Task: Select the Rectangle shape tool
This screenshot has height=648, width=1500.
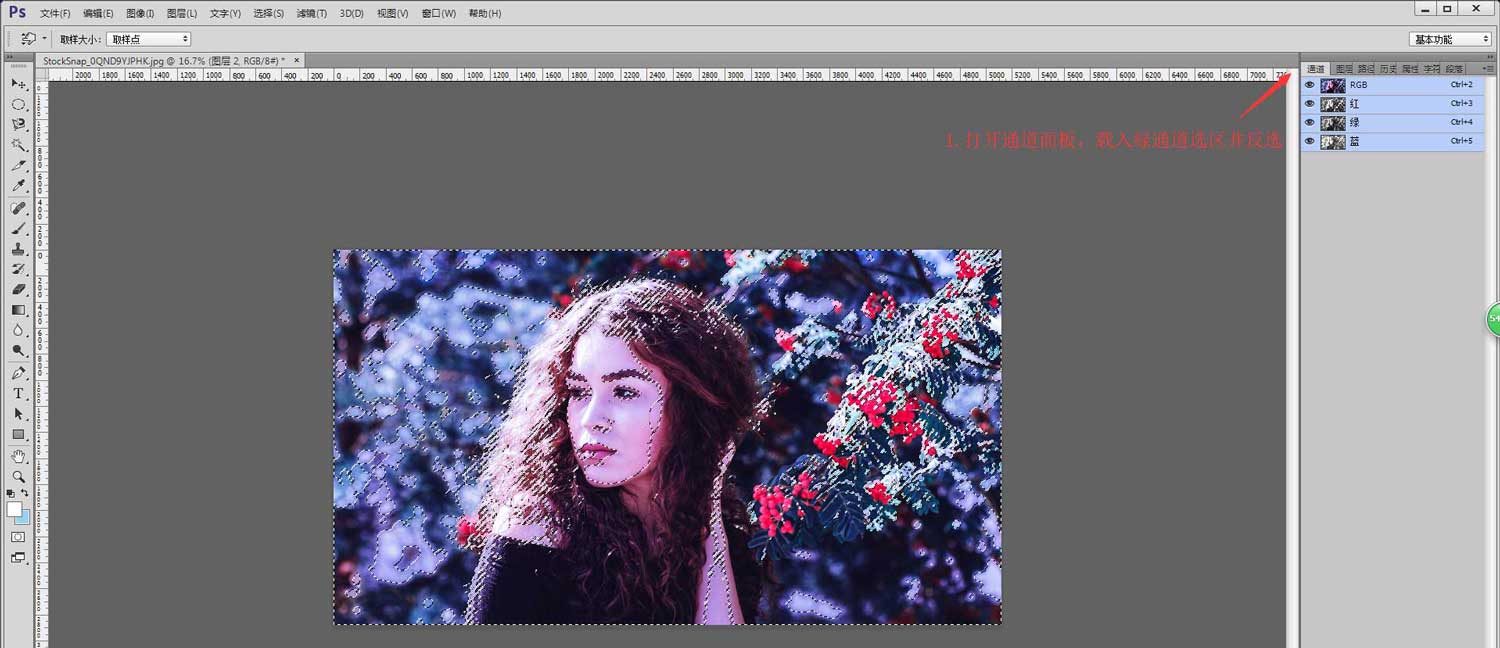Action: [x=18, y=434]
